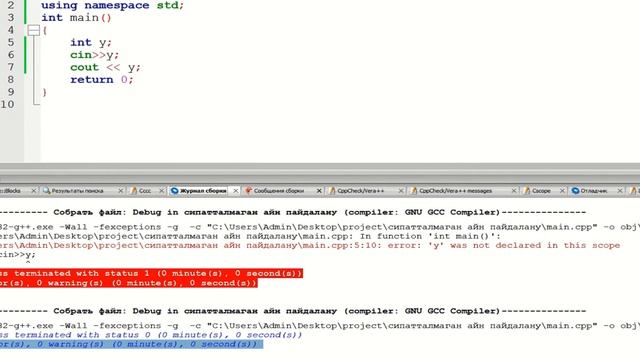This screenshot has height=360, width=640.
Task: Click the second 'Собрать файл: Debug' header line
Action: pyautogui.click(x=293, y=311)
